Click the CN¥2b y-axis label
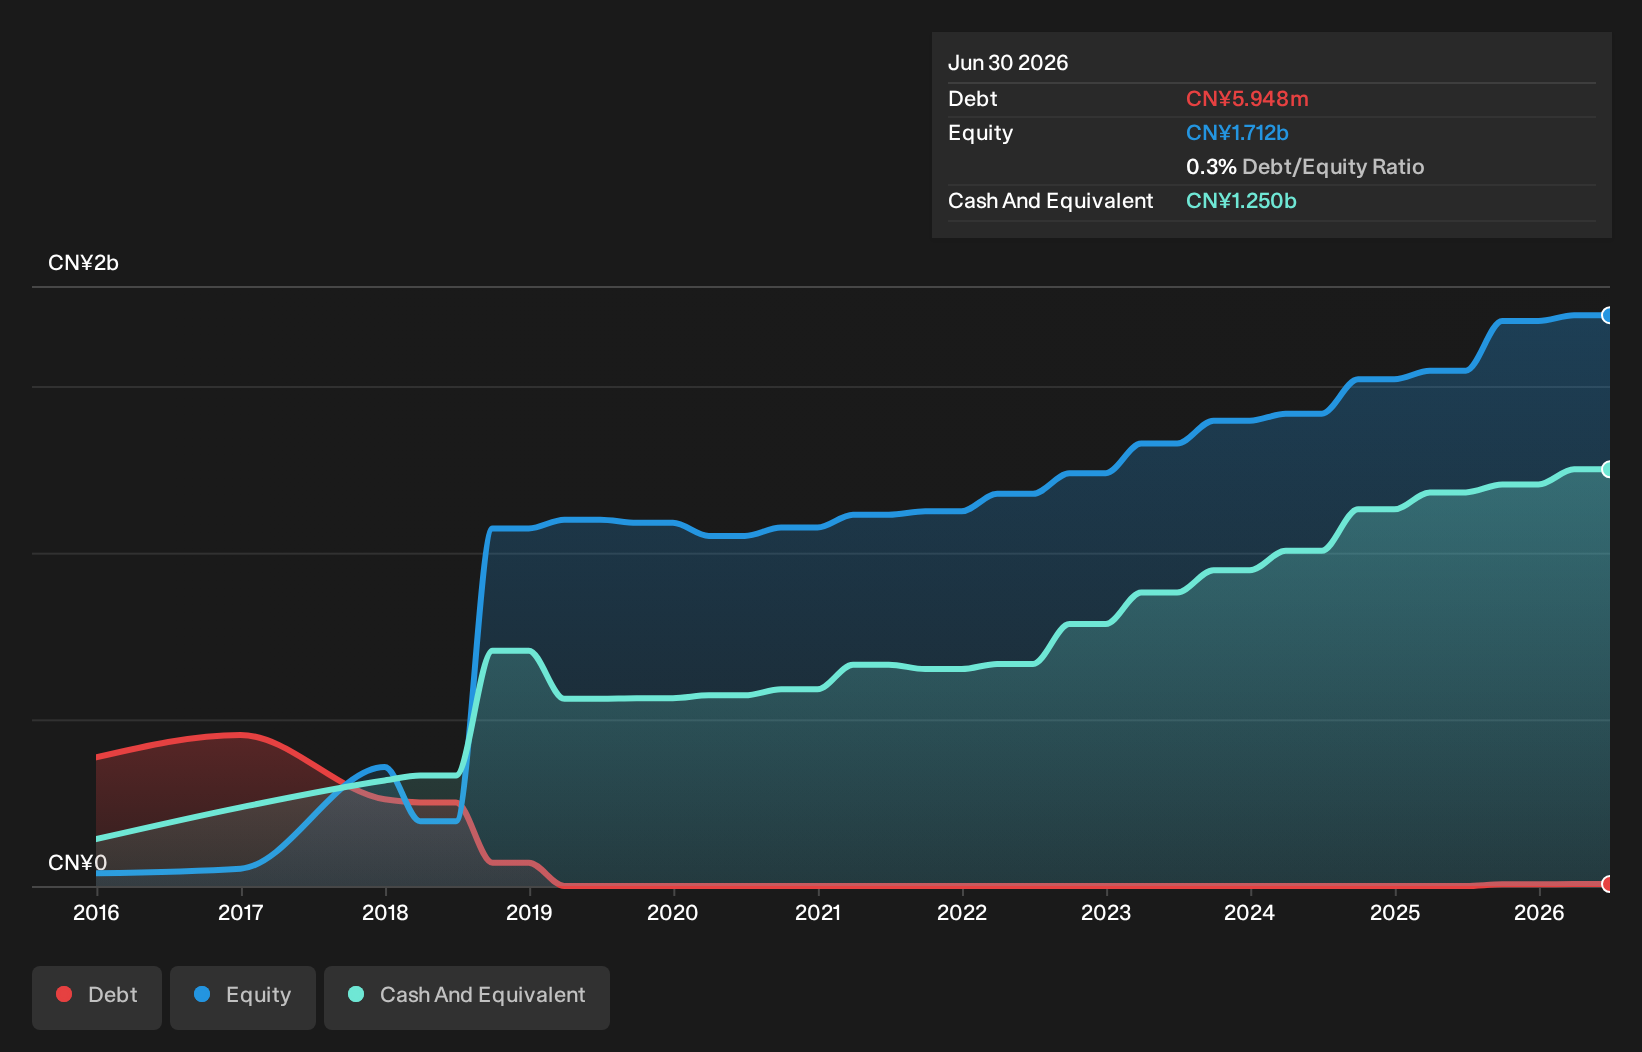 [x=83, y=263]
